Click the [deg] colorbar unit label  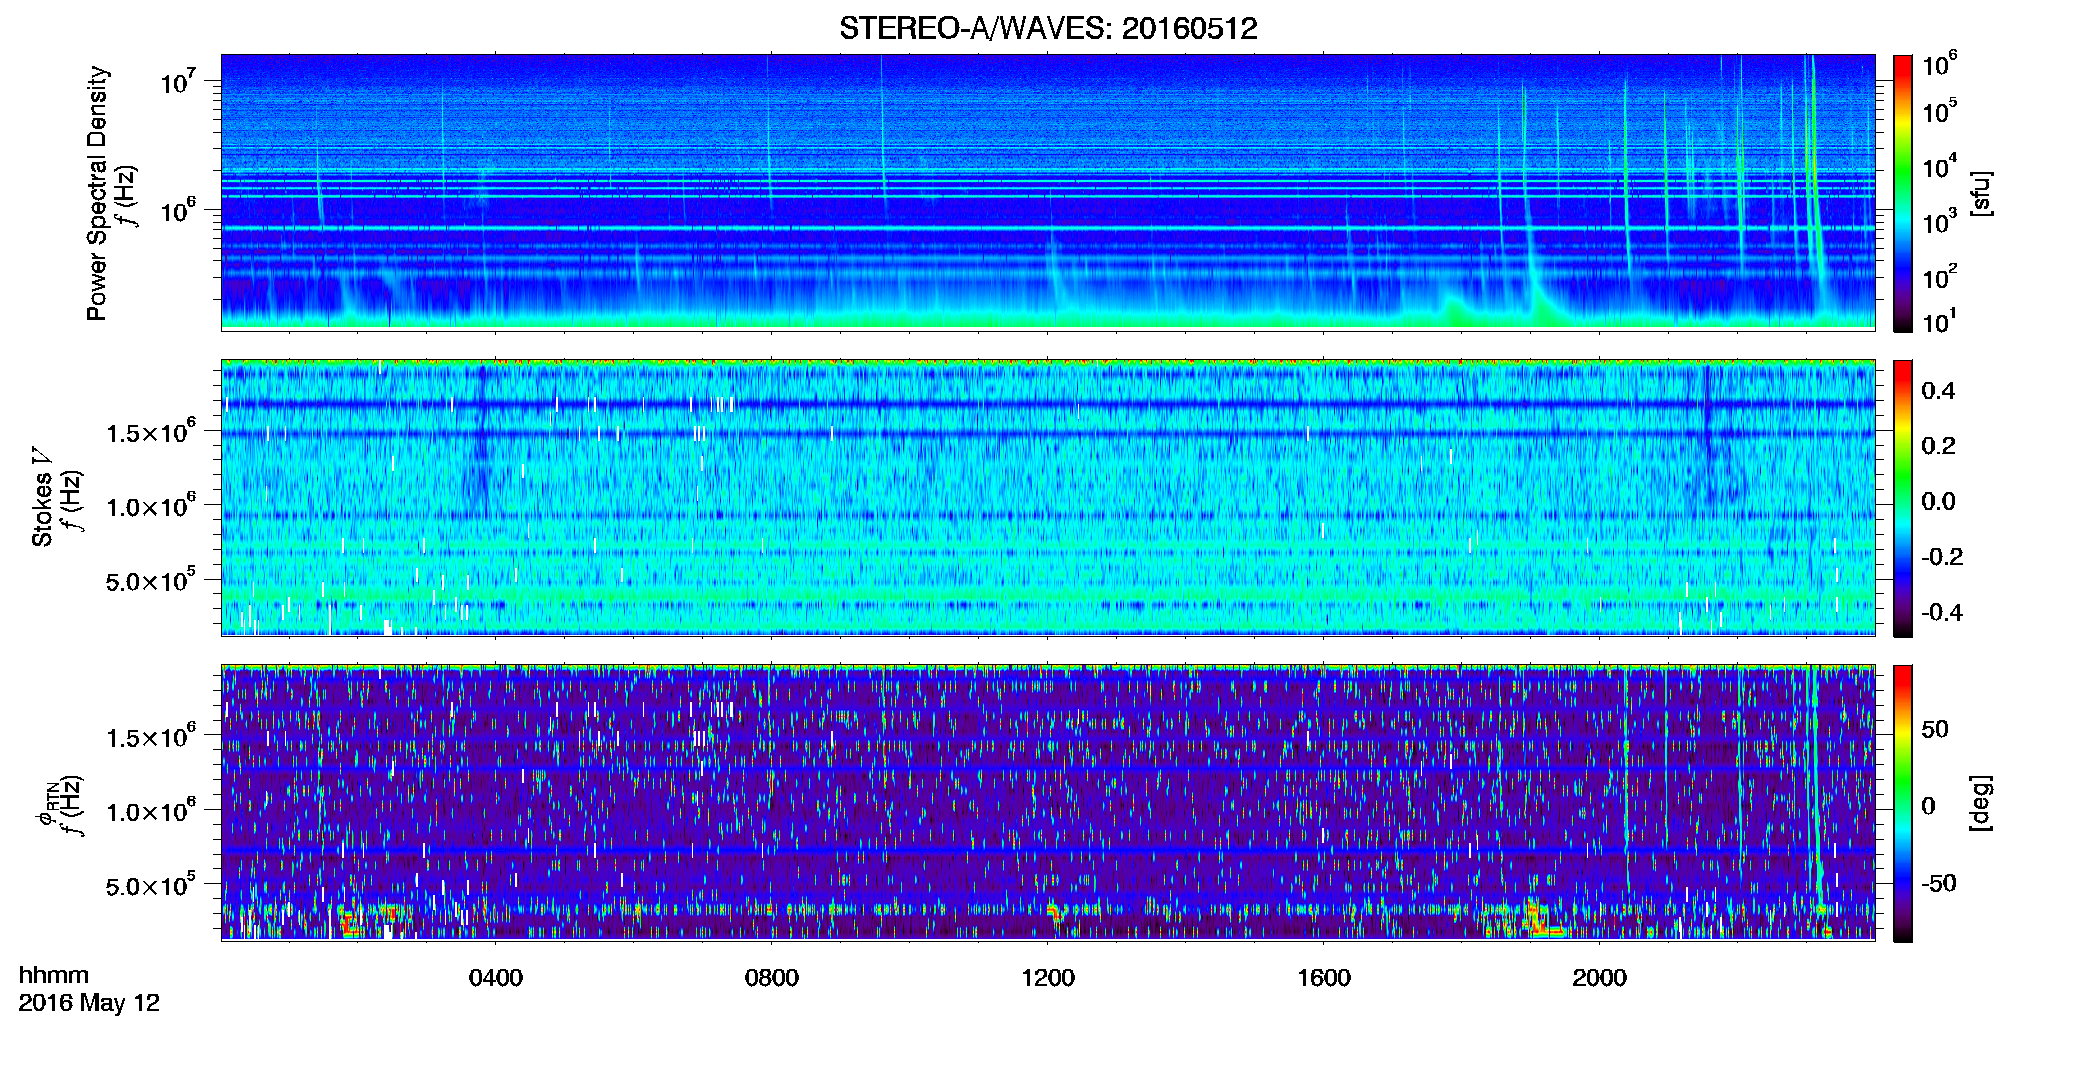click(x=1980, y=803)
